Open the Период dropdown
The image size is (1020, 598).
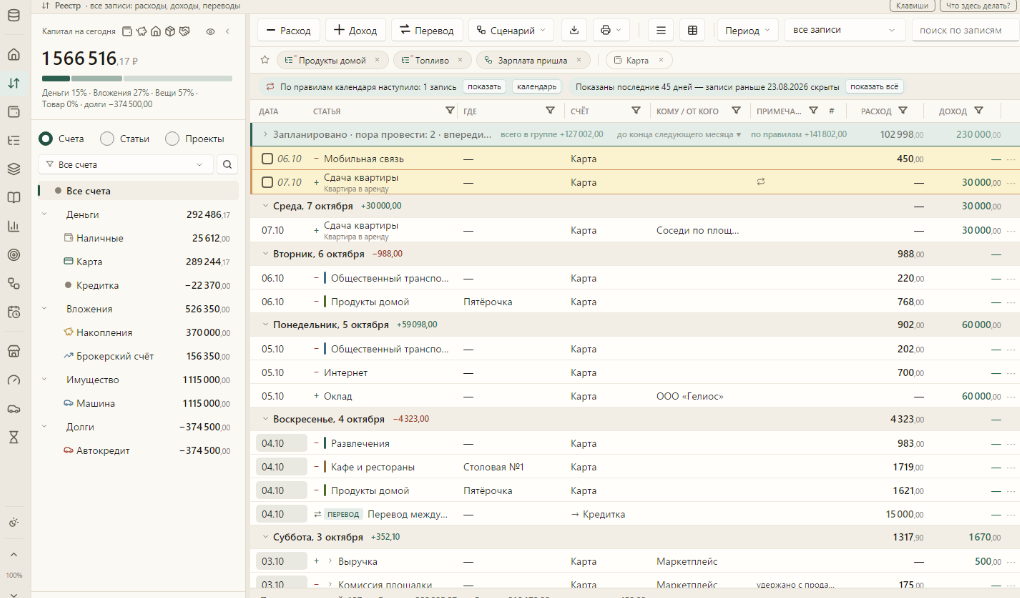click(x=747, y=30)
